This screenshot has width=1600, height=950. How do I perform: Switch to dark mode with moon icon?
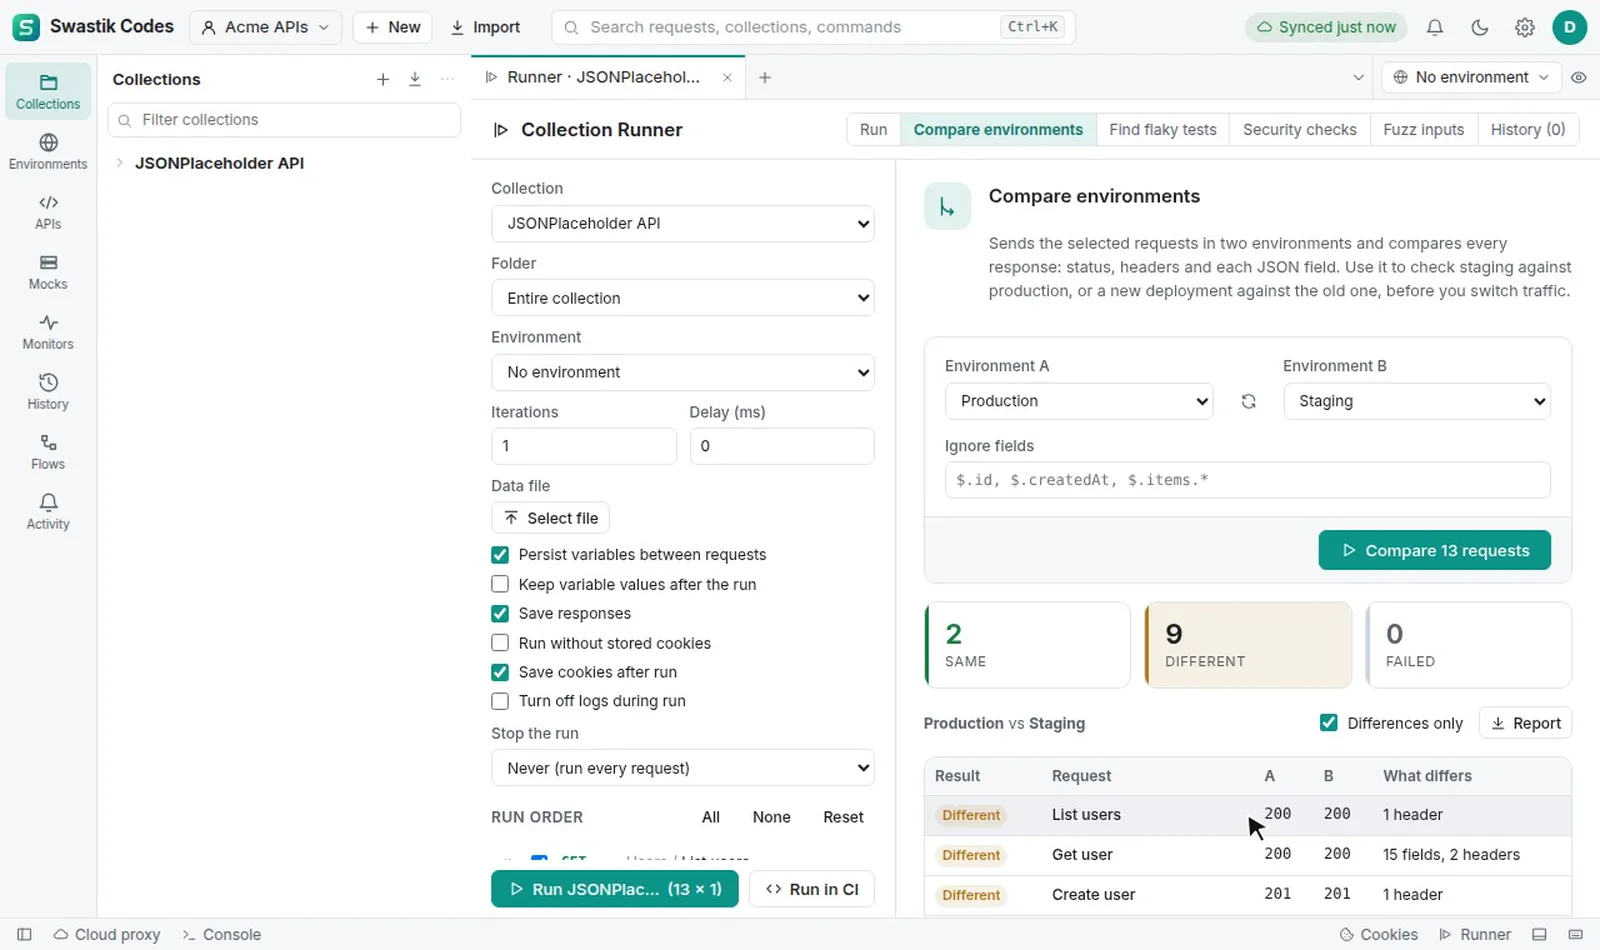click(1480, 27)
